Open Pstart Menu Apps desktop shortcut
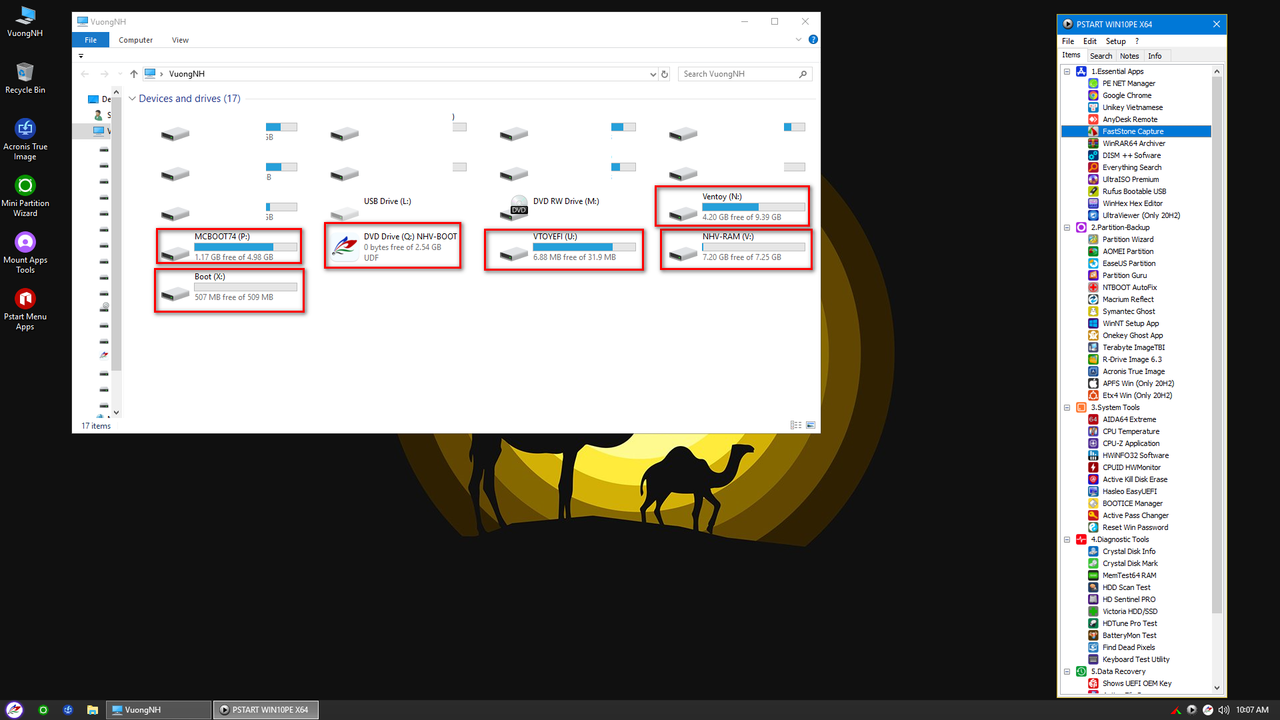The image size is (1280, 720). click(25, 310)
